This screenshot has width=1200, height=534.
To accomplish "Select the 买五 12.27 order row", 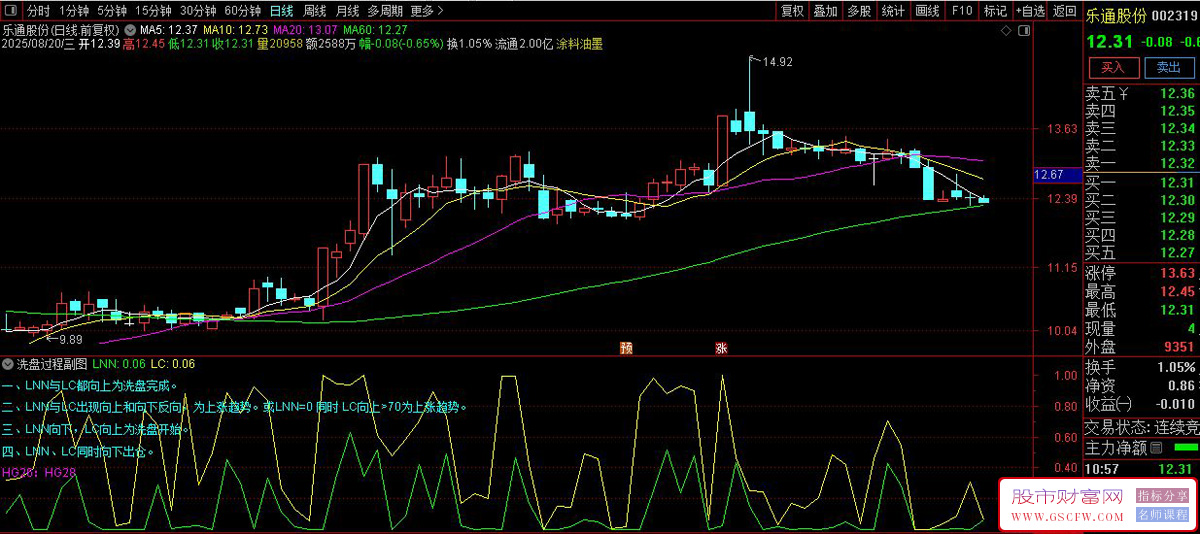I will click(x=1142, y=252).
